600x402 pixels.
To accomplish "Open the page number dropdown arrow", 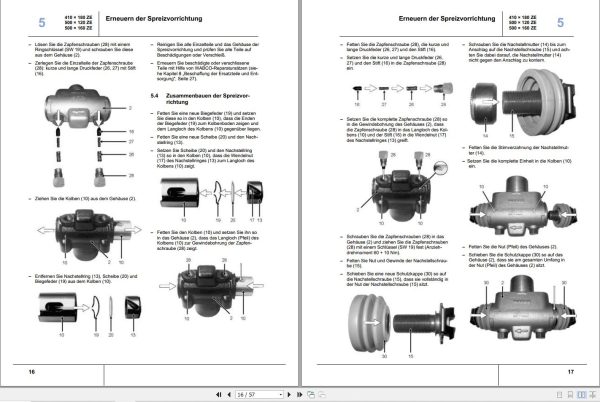I will (281, 394).
